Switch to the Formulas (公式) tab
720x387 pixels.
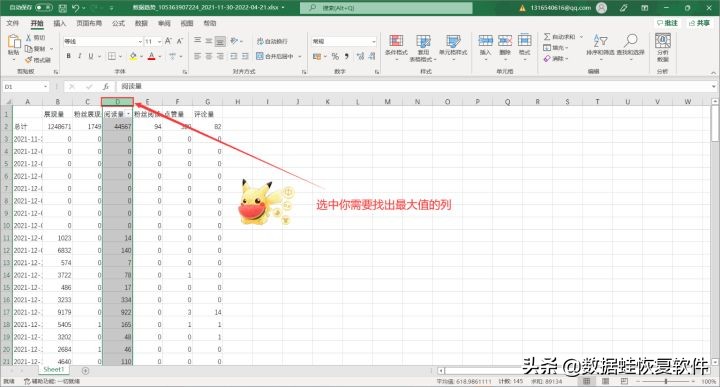coord(118,23)
